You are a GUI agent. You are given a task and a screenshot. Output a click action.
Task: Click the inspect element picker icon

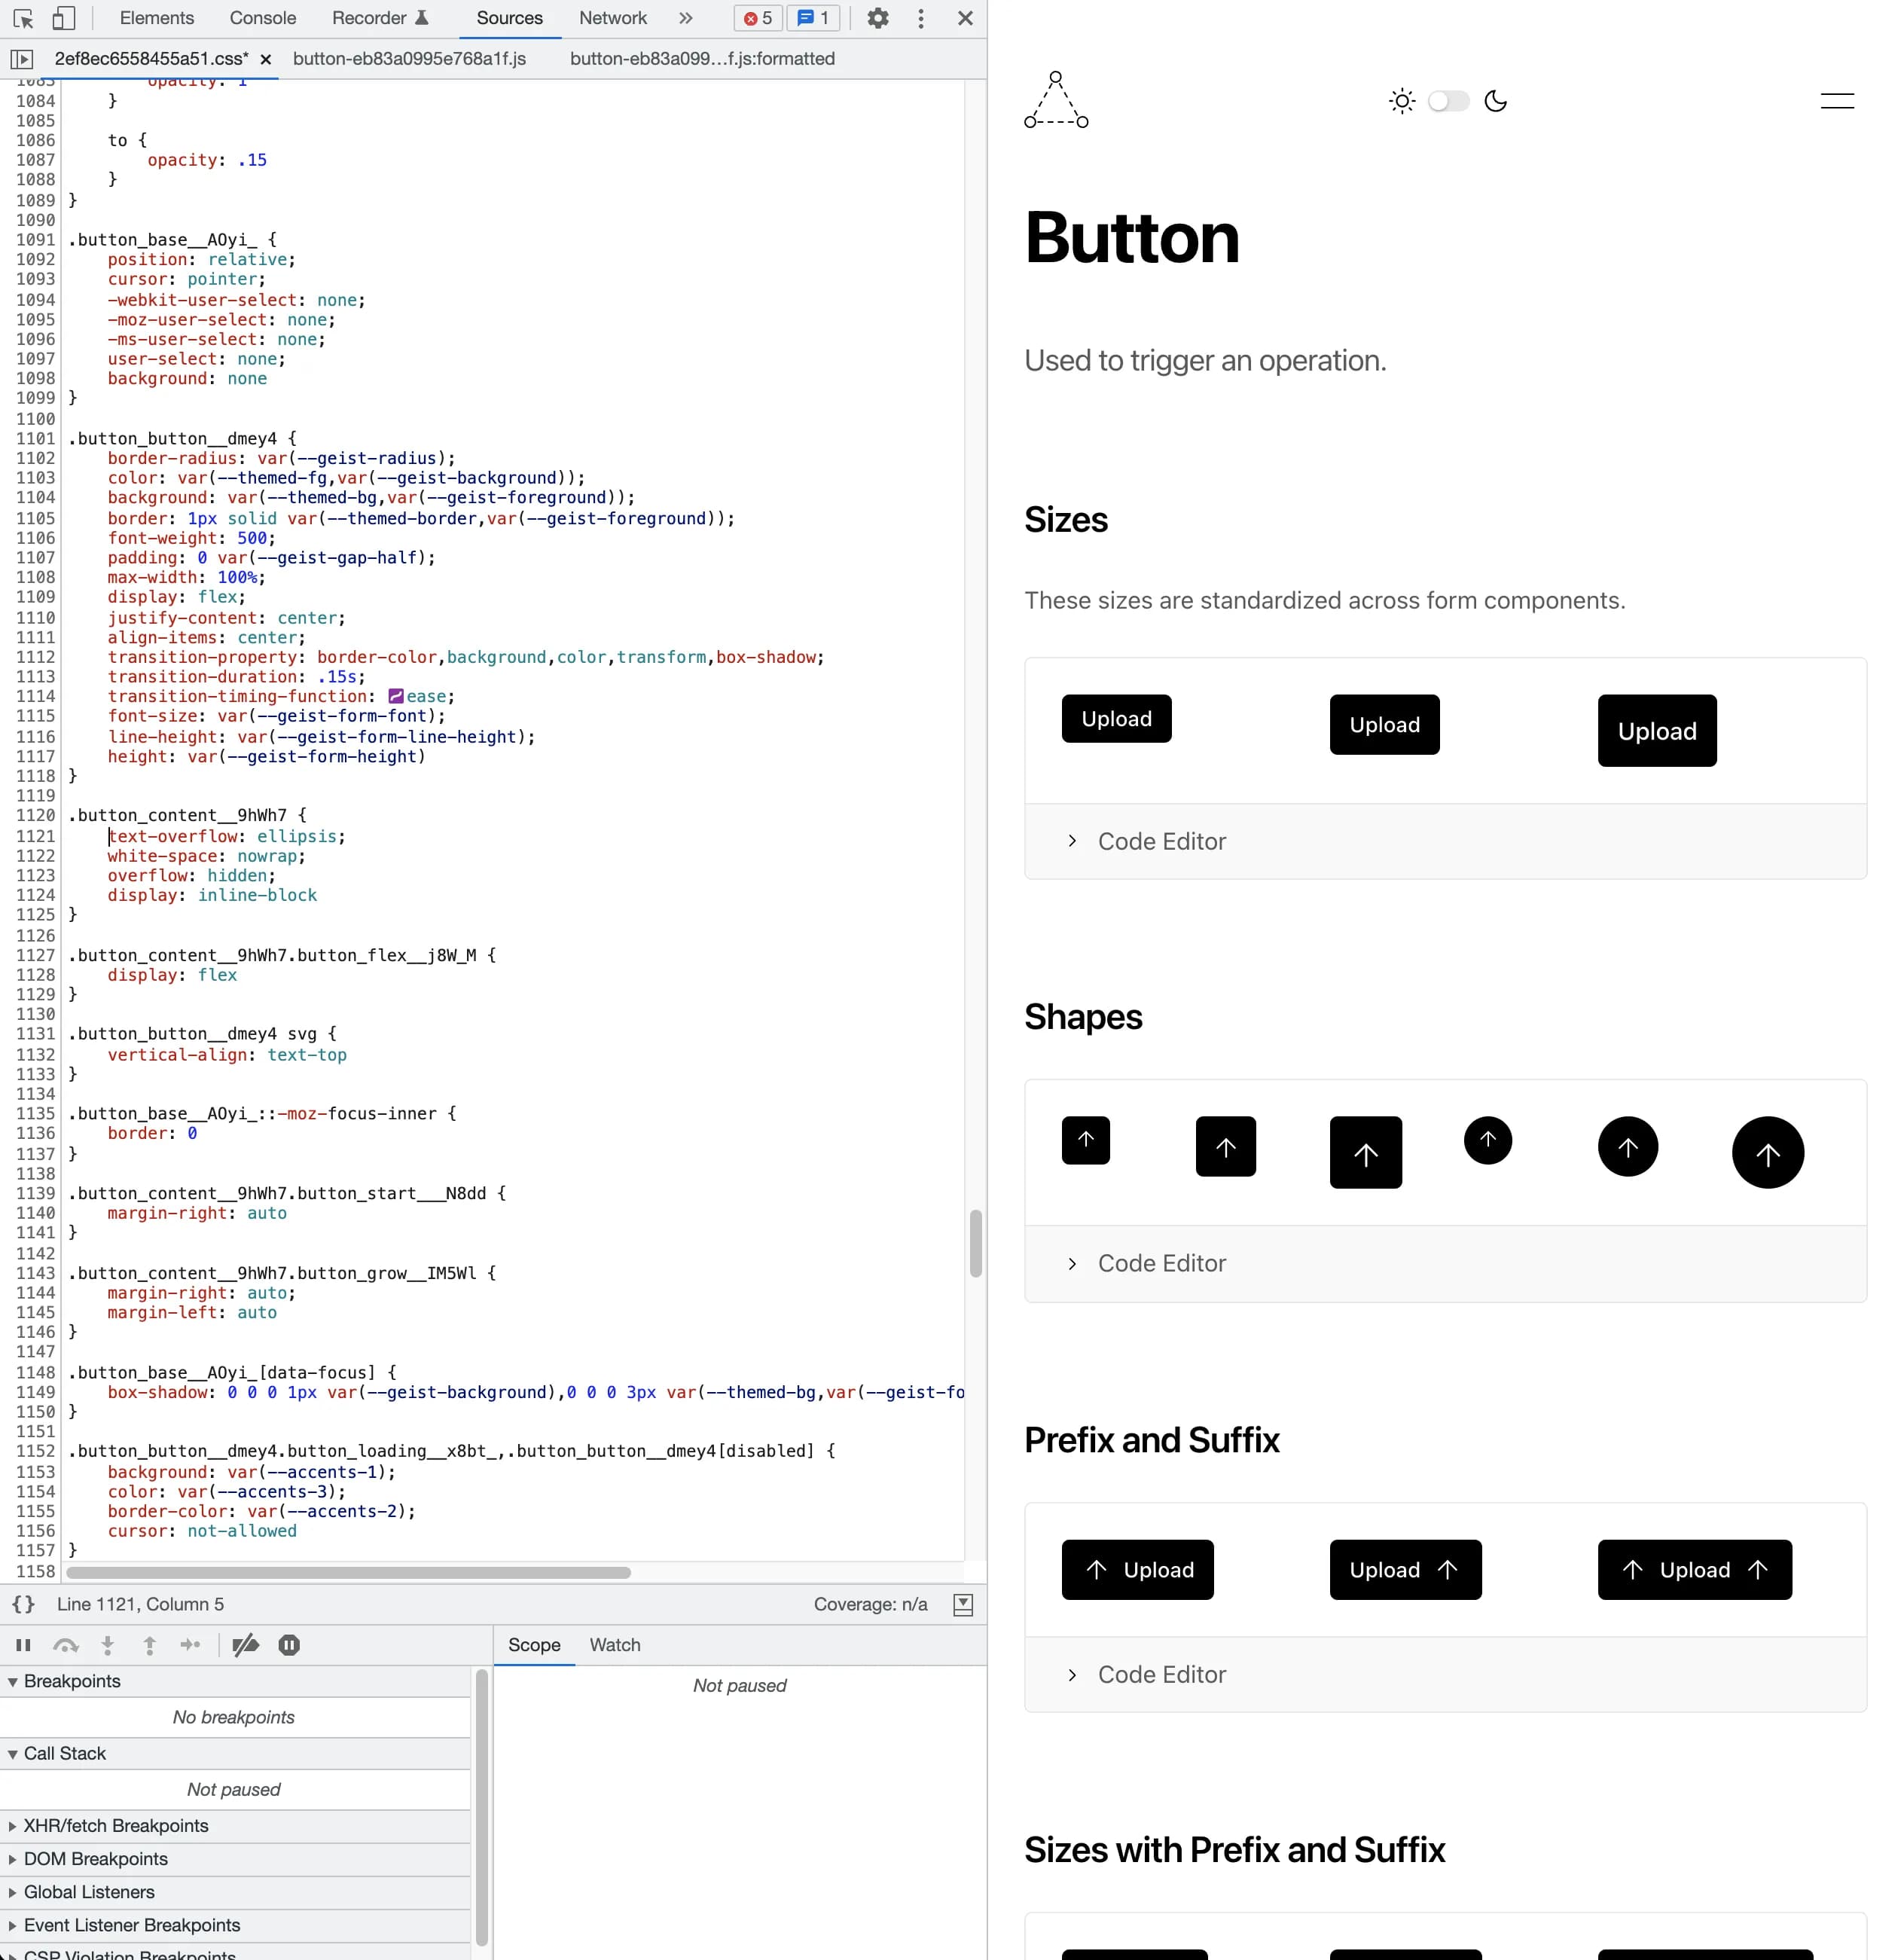point(23,18)
